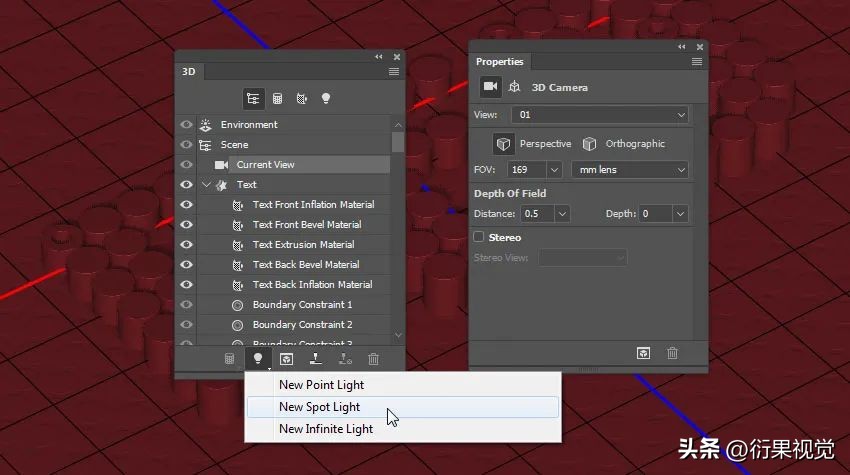
Task: Toggle visibility of Boundary Constraint 2
Action: [186, 325]
